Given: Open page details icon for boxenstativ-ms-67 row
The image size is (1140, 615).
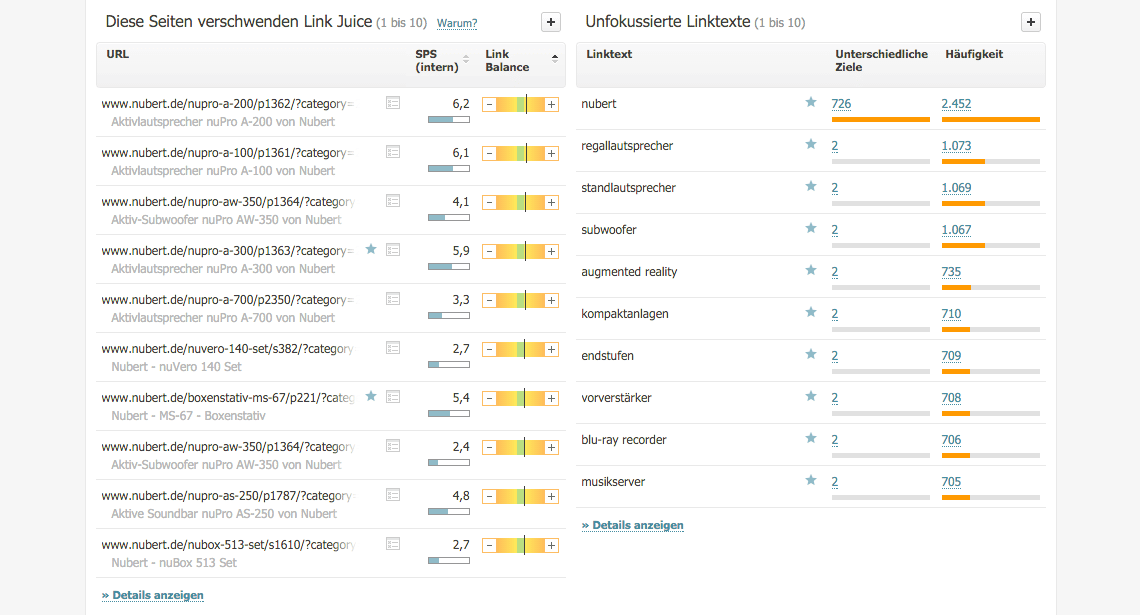Looking at the screenshot, I should (393, 397).
